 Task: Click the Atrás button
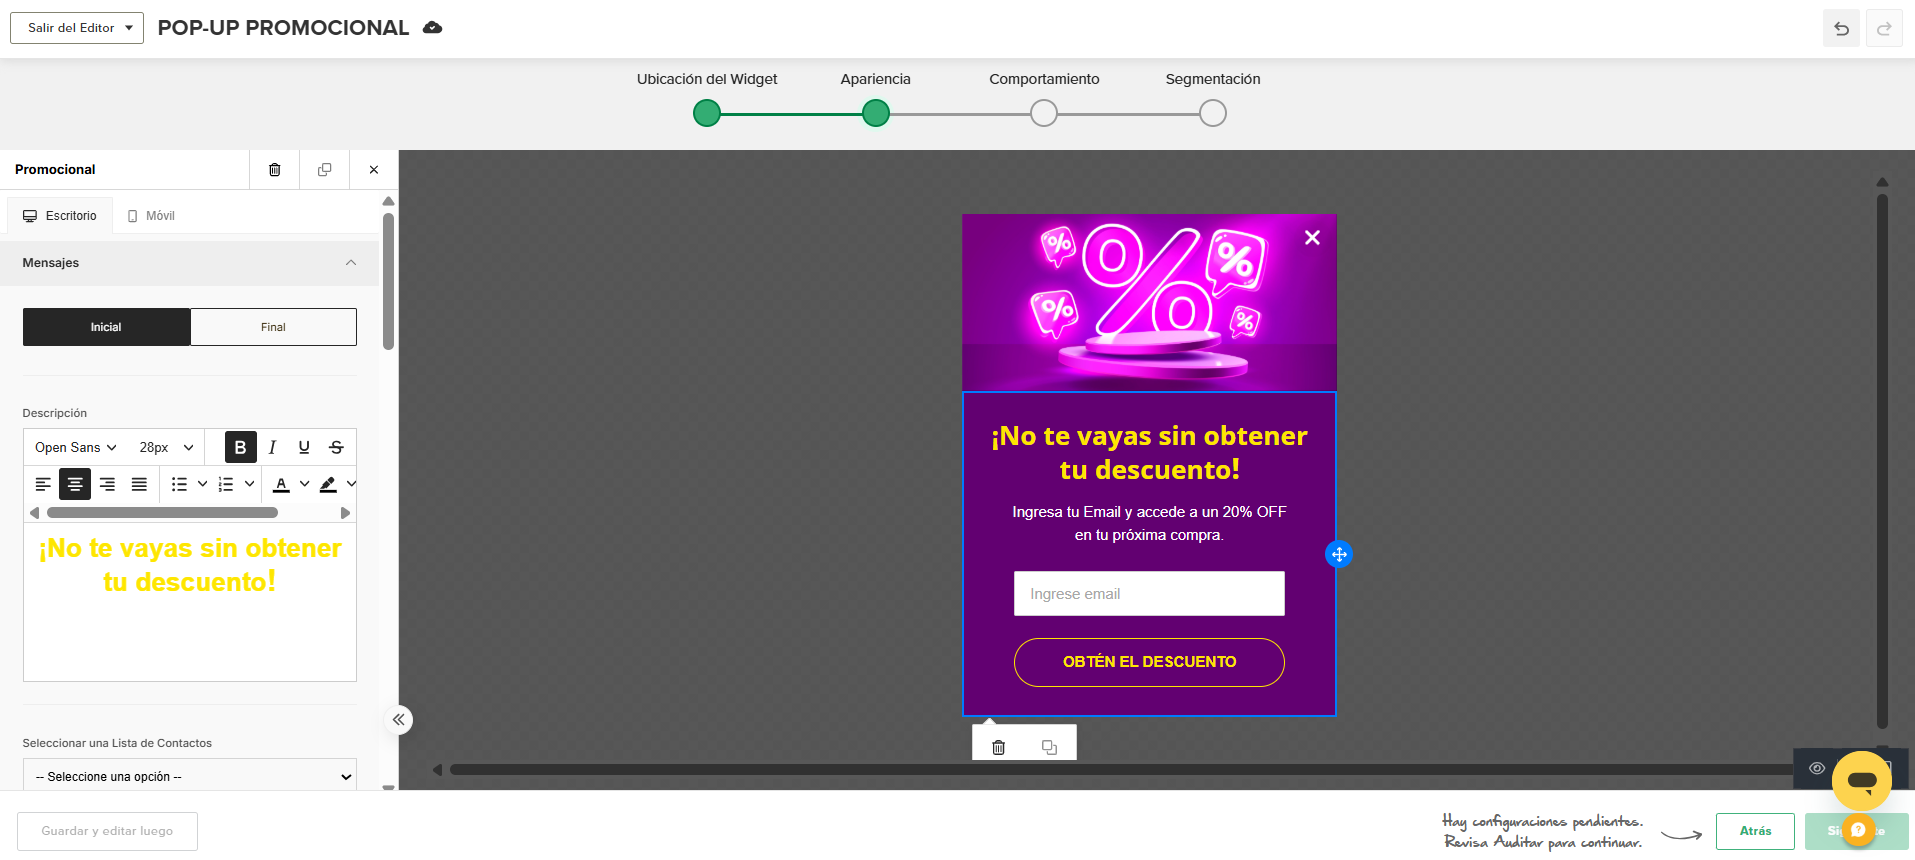(x=1755, y=831)
